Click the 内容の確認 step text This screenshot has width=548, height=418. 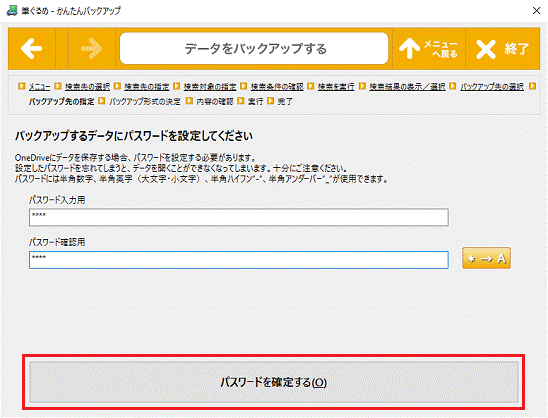click(215, 101)
